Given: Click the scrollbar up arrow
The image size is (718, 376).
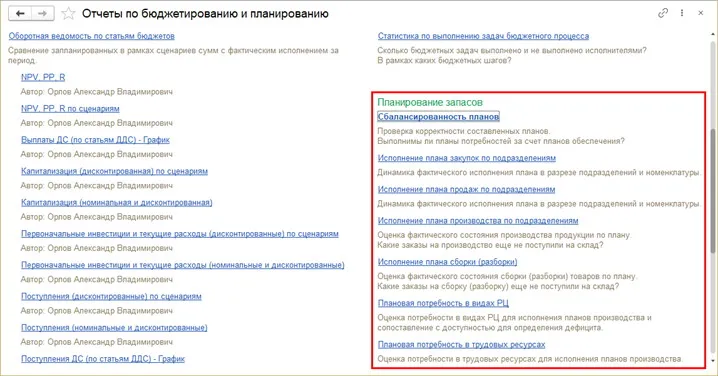Looking at the screenshot, I should click(x=713, y=34).
